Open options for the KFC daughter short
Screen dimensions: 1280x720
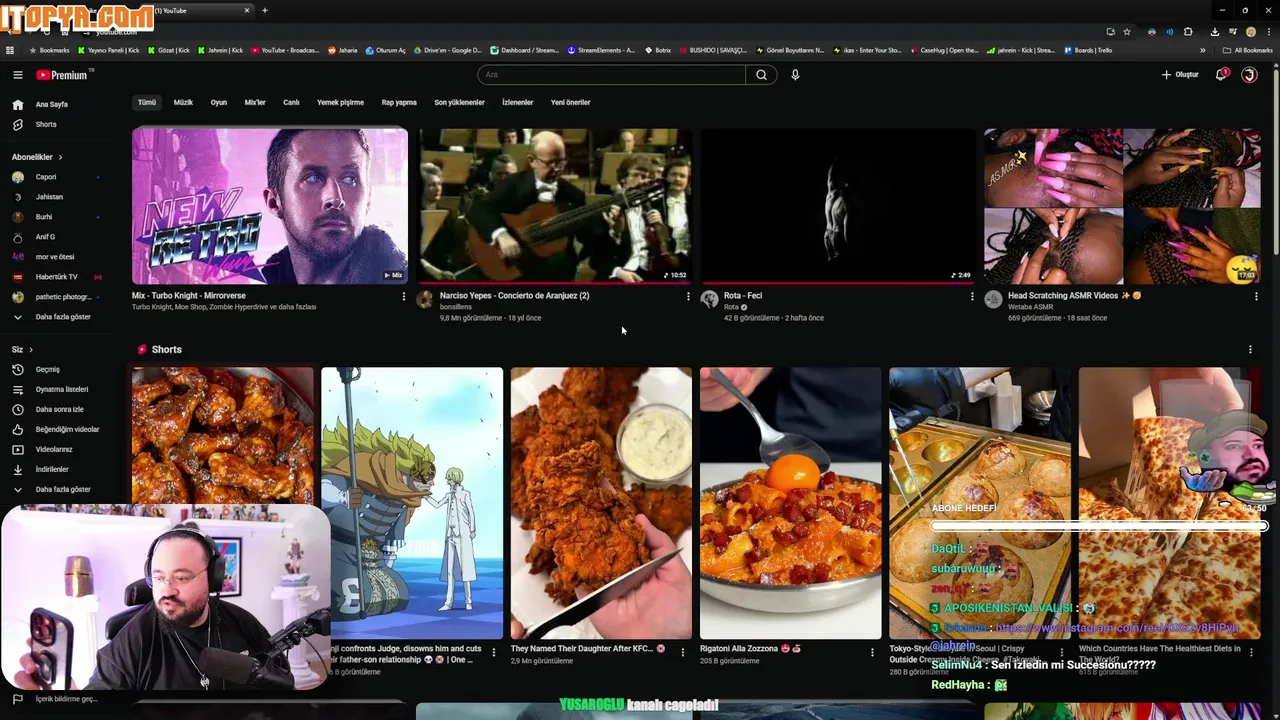tap(683, 652)
